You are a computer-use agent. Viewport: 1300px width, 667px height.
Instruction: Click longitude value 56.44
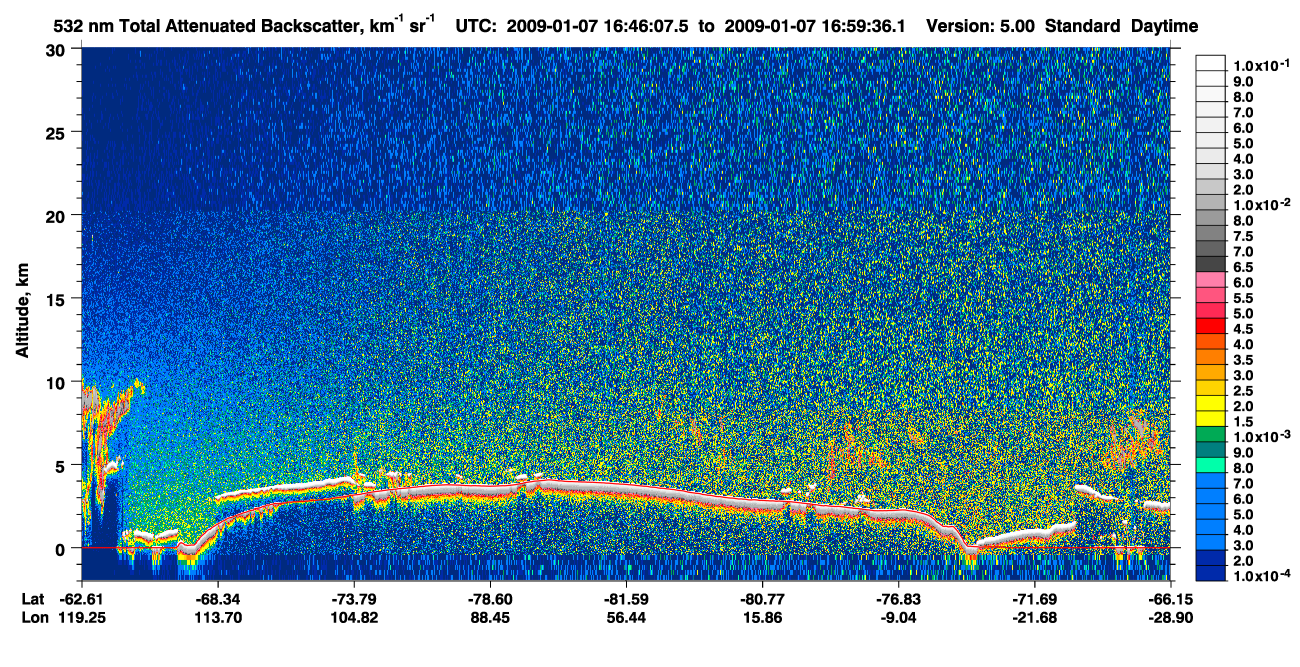[x=626, y=618]
